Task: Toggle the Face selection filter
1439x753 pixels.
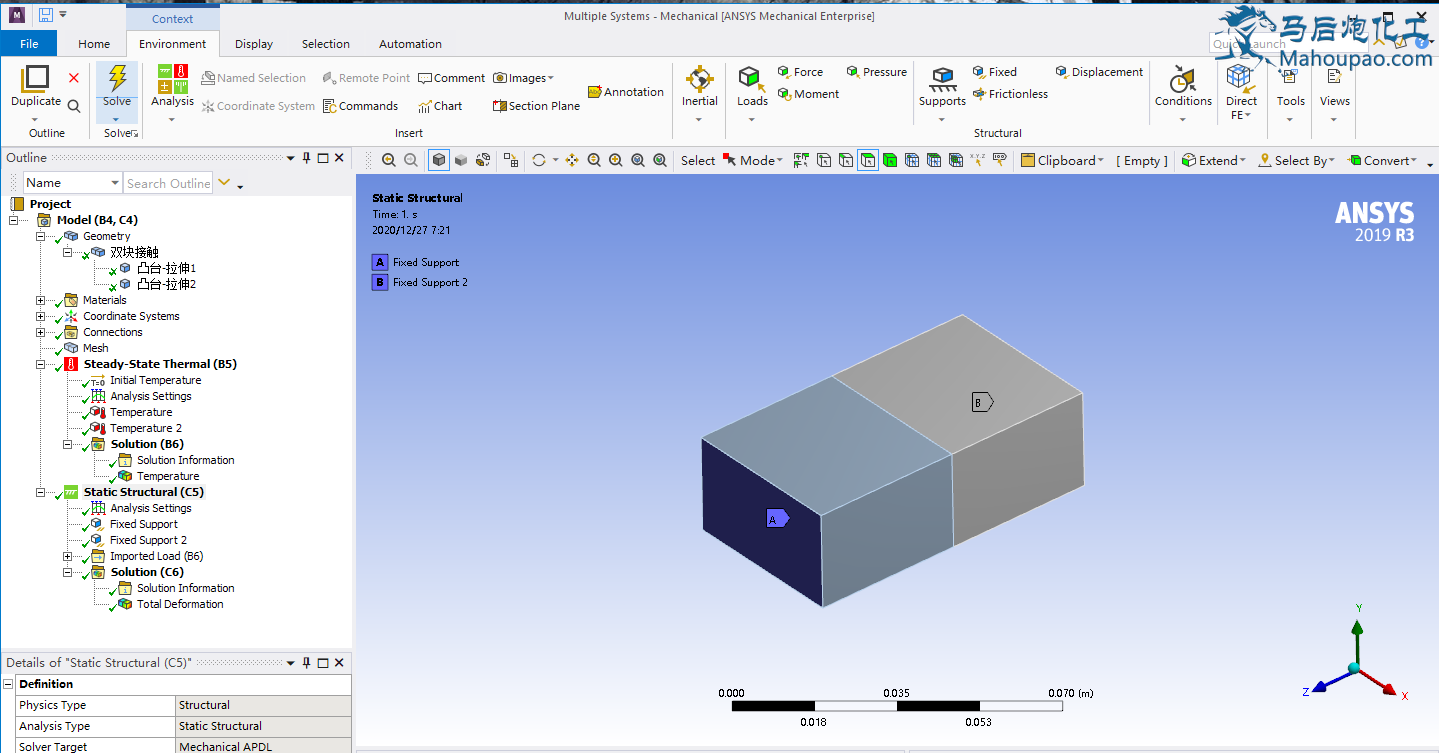Action: [868, 160]
